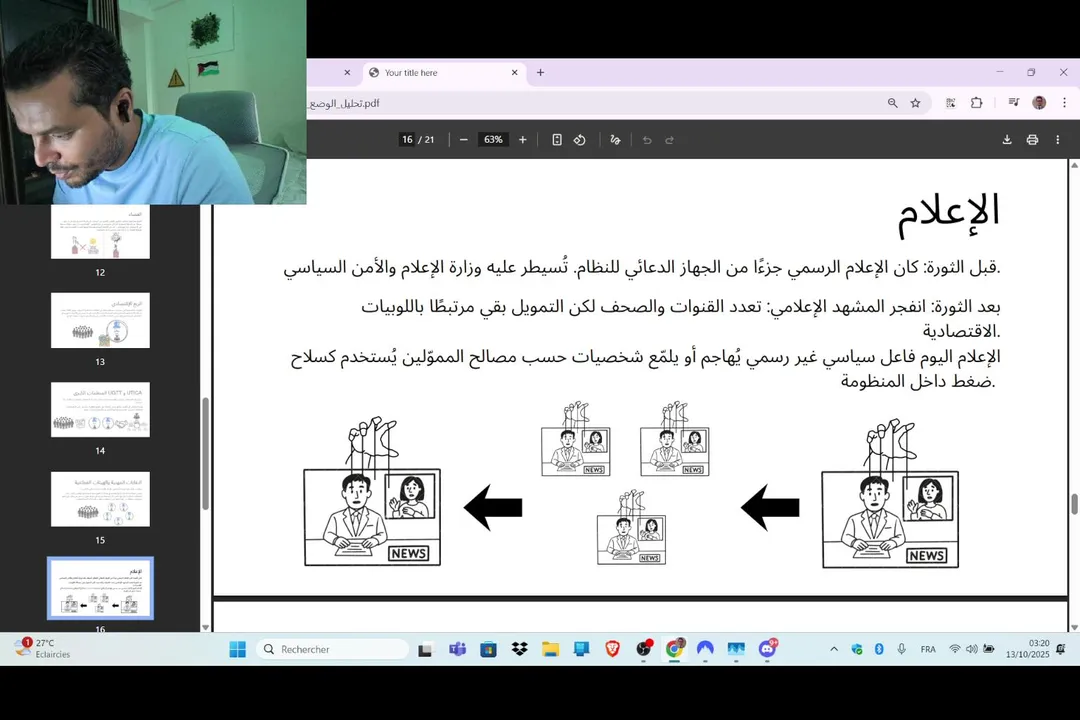Open Dropbox from taskbar
The image size is (1080, 720).
pyautogui.click(x=519, y=649)
